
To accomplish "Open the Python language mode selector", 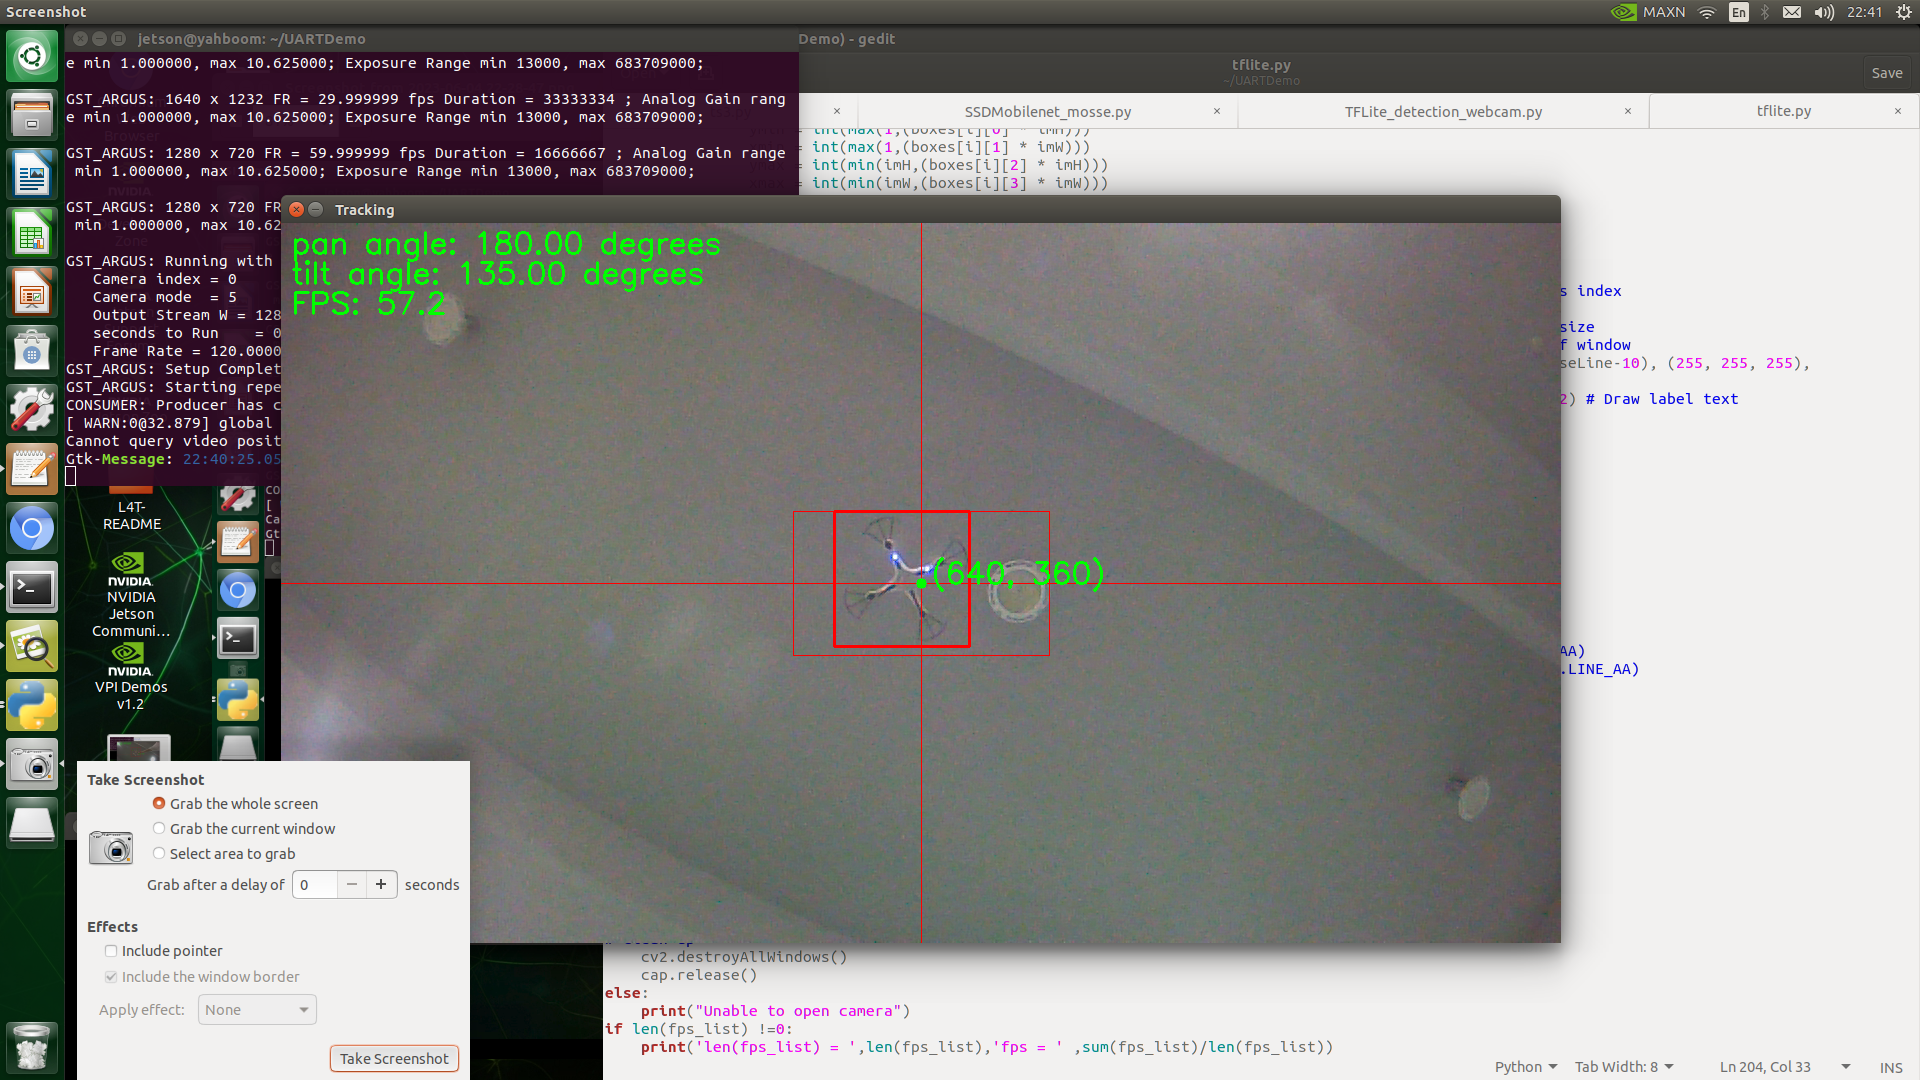I will pyautogui.click(x=1525, y=1066).
